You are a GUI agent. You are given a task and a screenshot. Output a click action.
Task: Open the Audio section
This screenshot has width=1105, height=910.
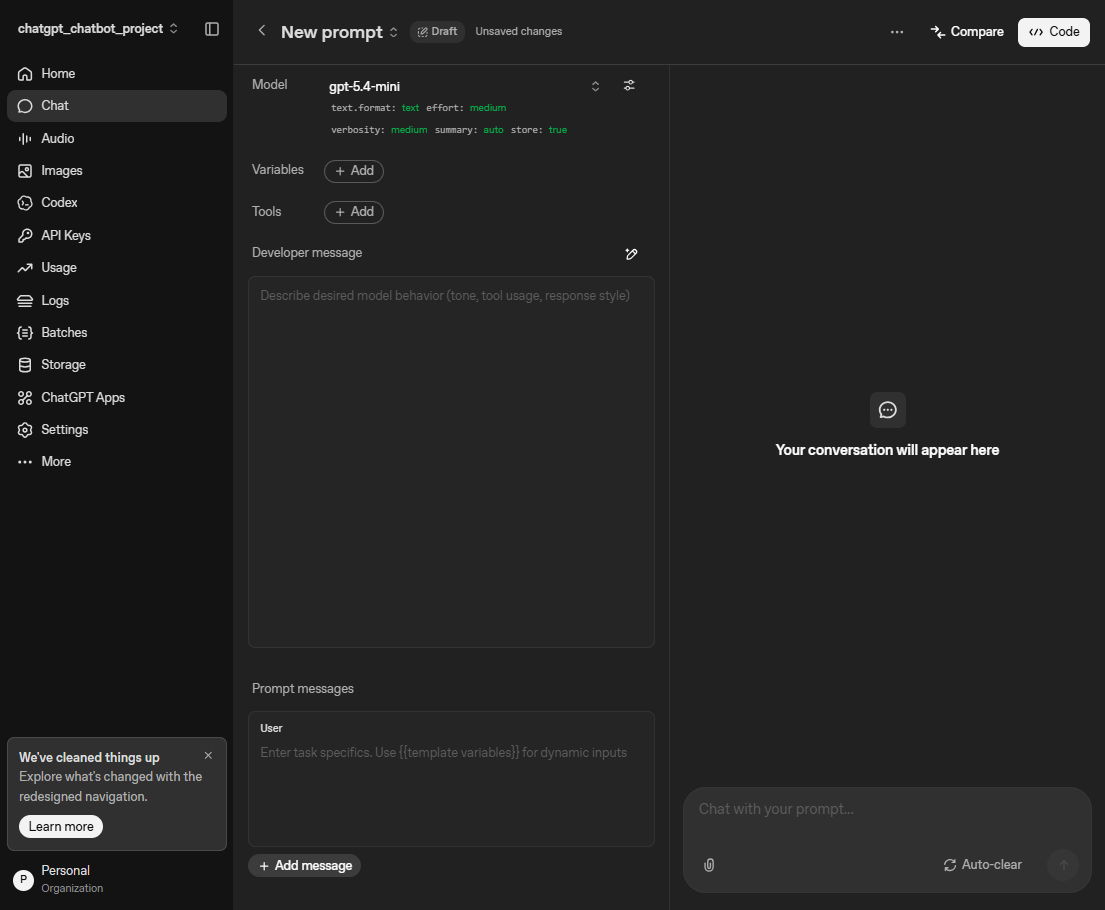117,138
